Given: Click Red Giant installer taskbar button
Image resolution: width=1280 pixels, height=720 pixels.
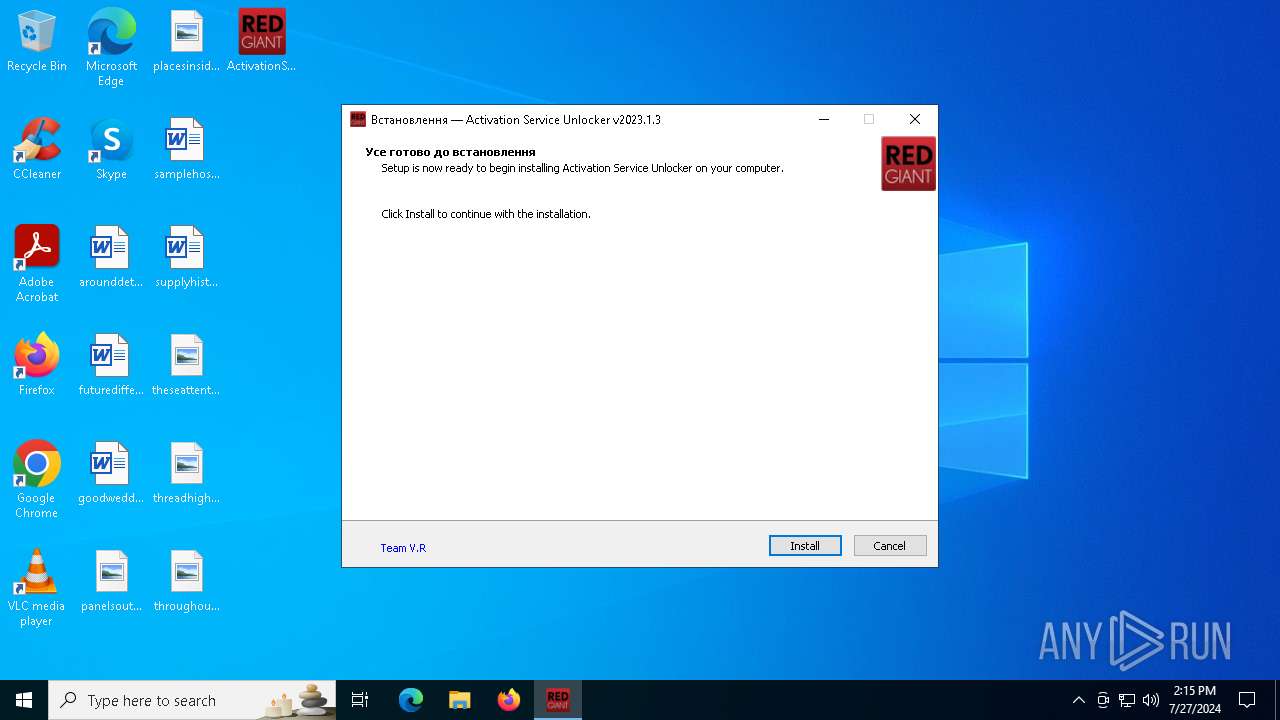Looking at the screenshot, I should (558, 700).
